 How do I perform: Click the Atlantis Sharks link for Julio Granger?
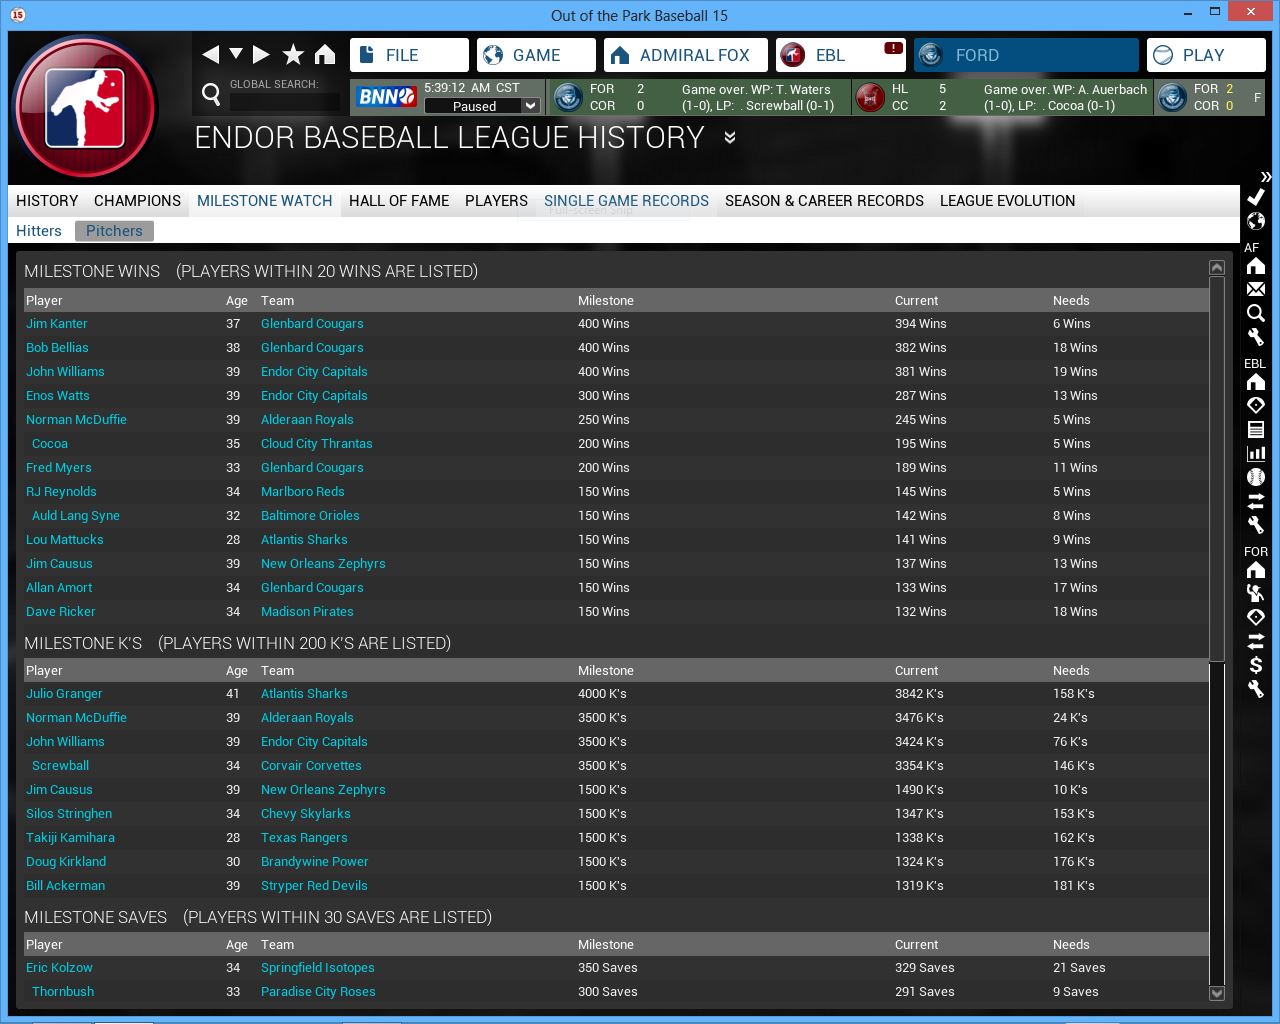tap(304, 694)
